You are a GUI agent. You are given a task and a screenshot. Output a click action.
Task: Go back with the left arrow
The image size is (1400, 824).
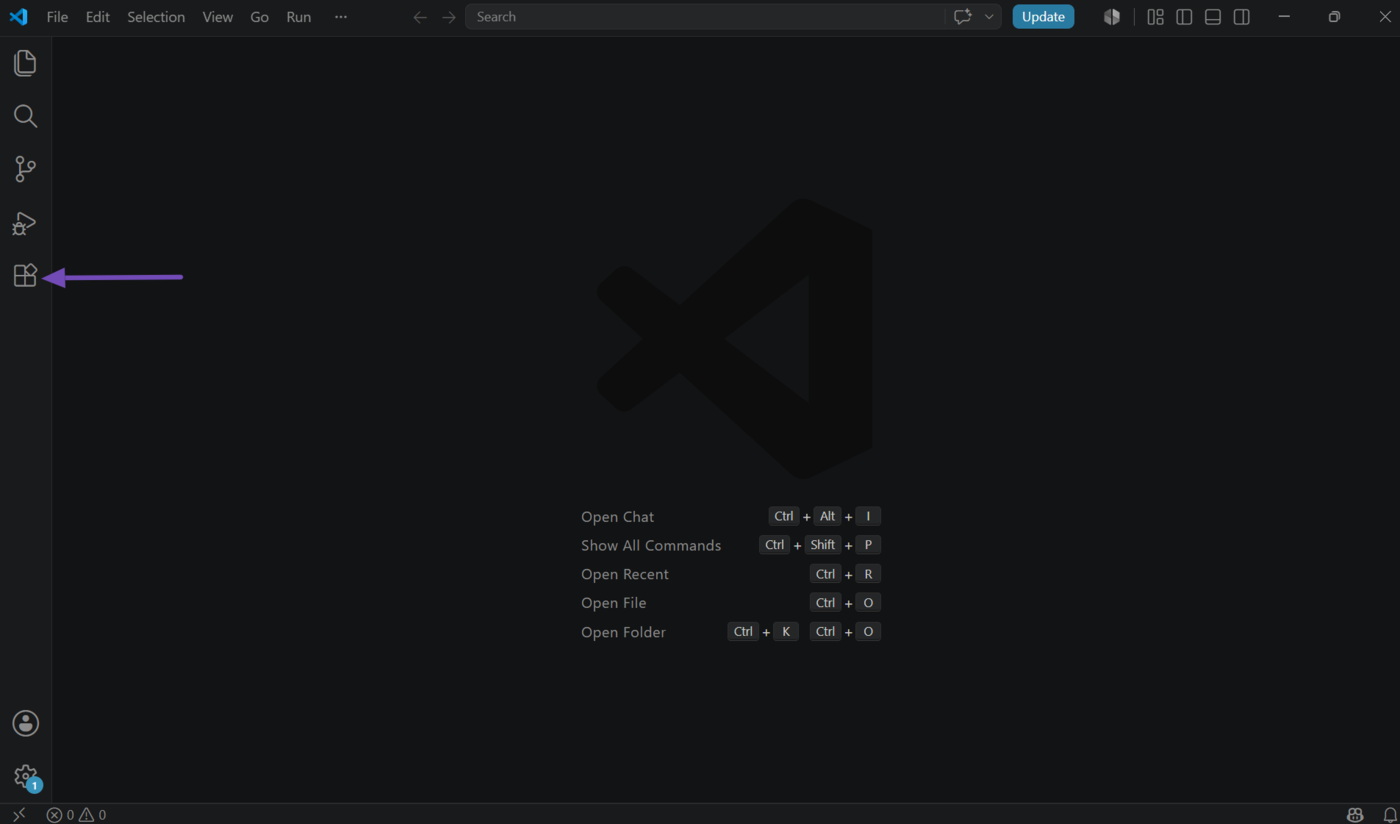point(421,17)
